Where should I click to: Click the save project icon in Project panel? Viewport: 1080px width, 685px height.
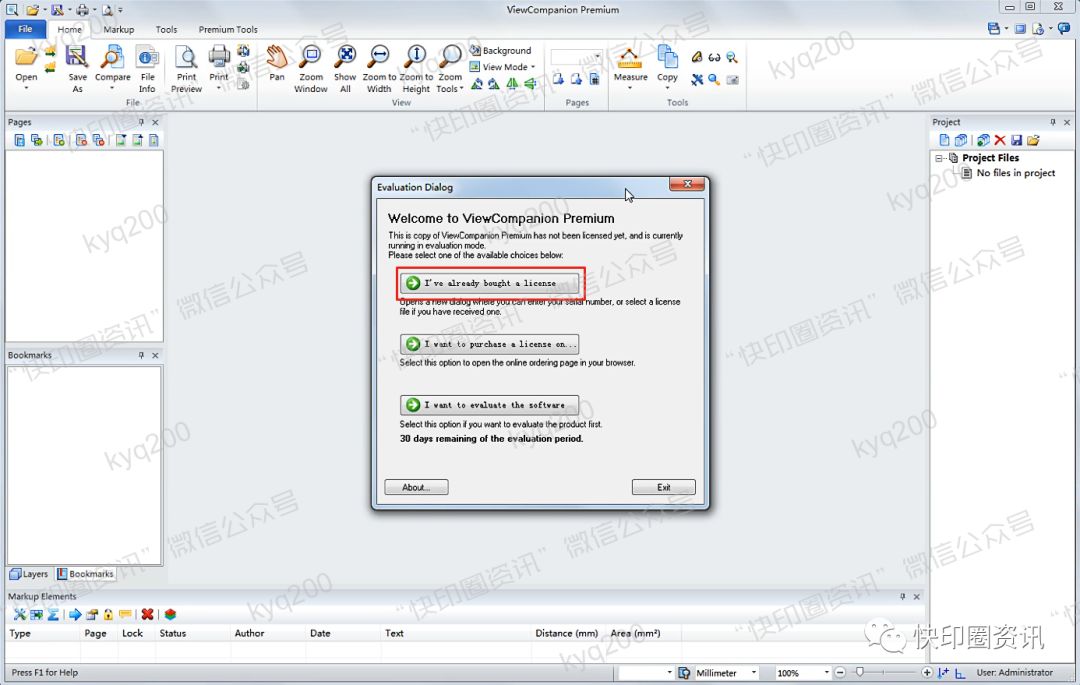1017,140
